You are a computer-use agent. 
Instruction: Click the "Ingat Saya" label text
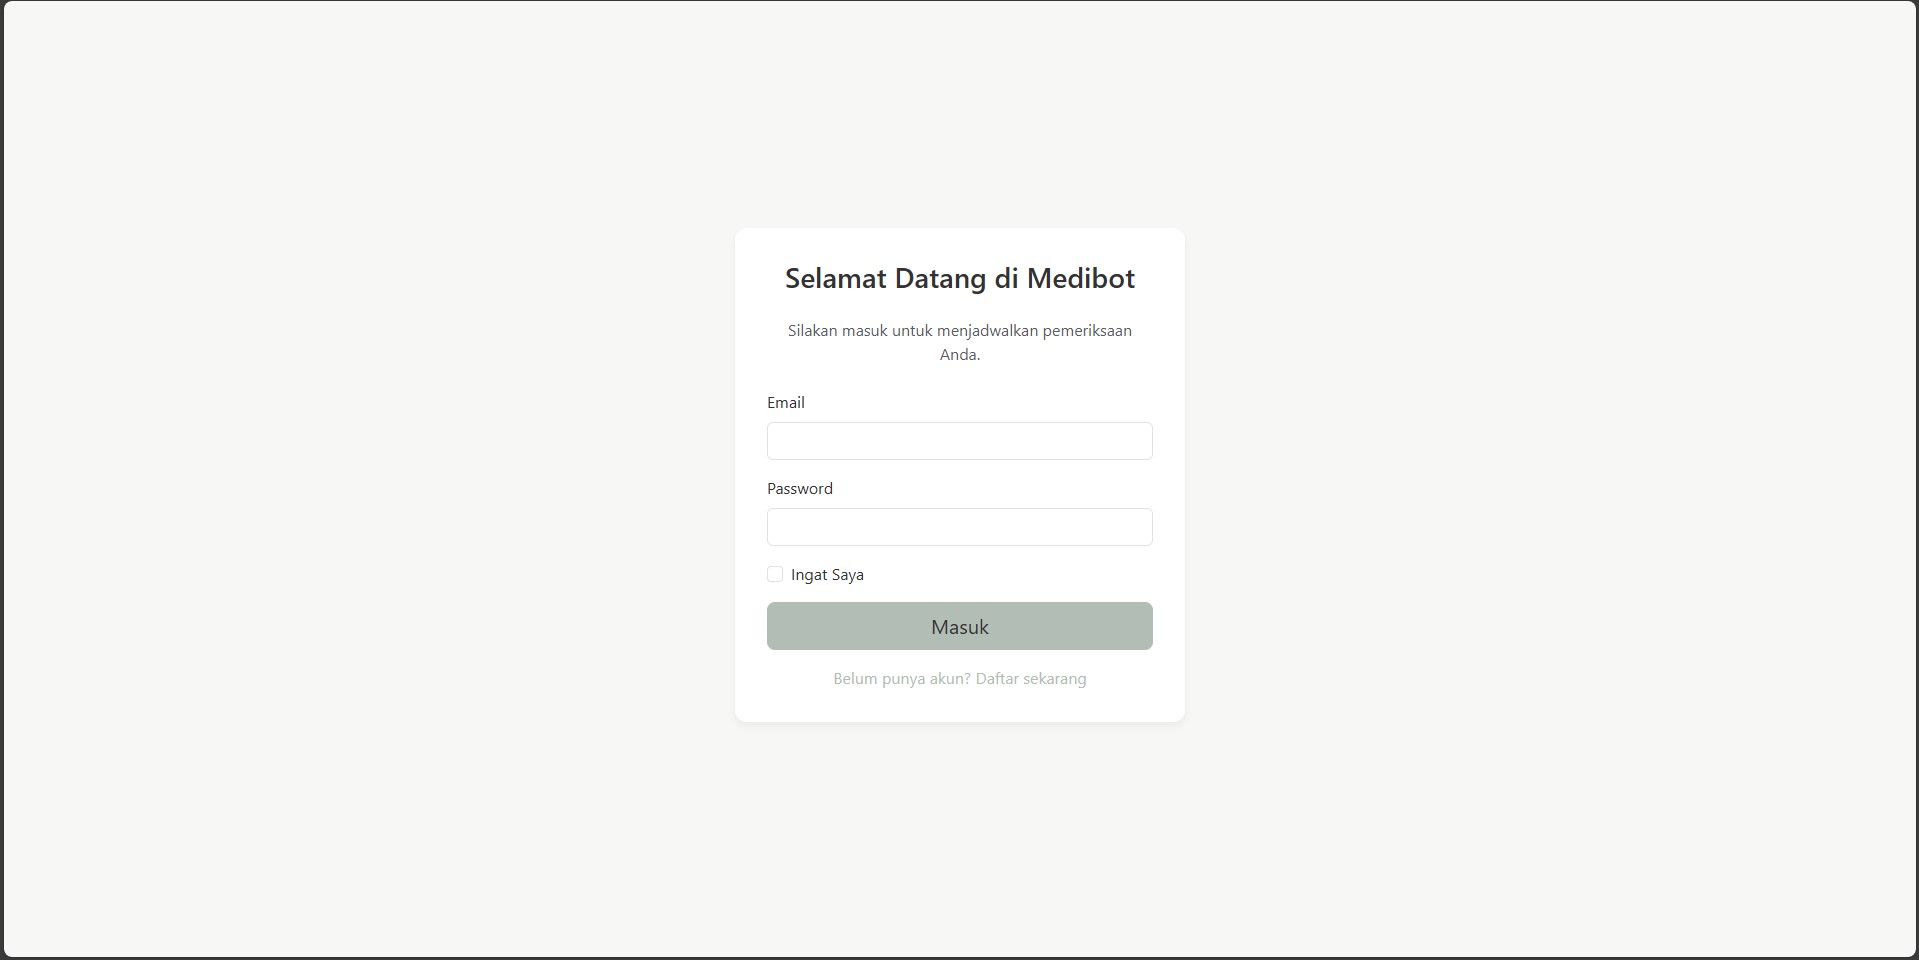tap(827, 575)
